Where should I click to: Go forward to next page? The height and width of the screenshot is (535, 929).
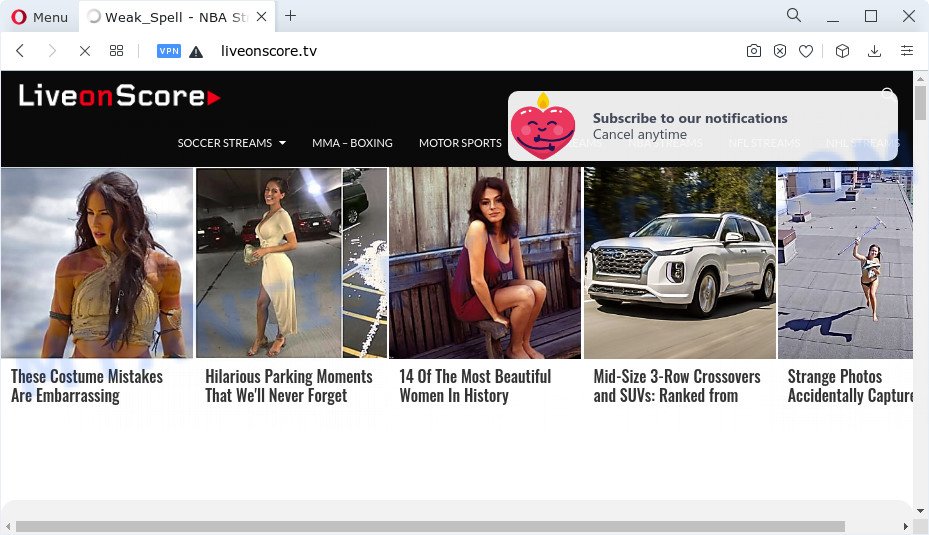[x=52, y=51]
